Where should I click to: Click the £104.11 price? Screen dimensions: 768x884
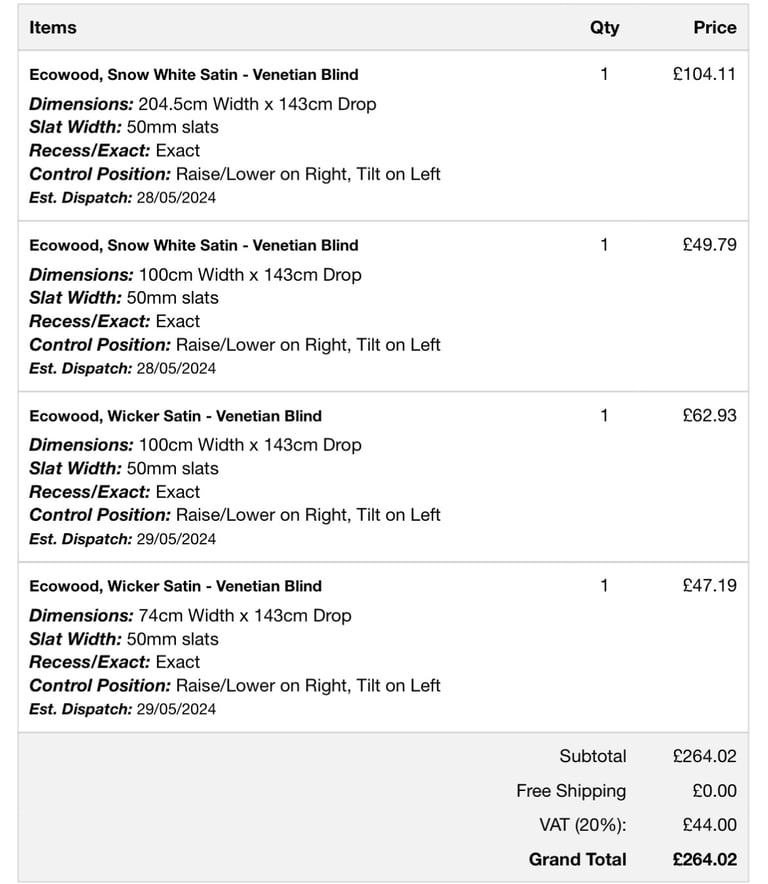coord(704,74)
